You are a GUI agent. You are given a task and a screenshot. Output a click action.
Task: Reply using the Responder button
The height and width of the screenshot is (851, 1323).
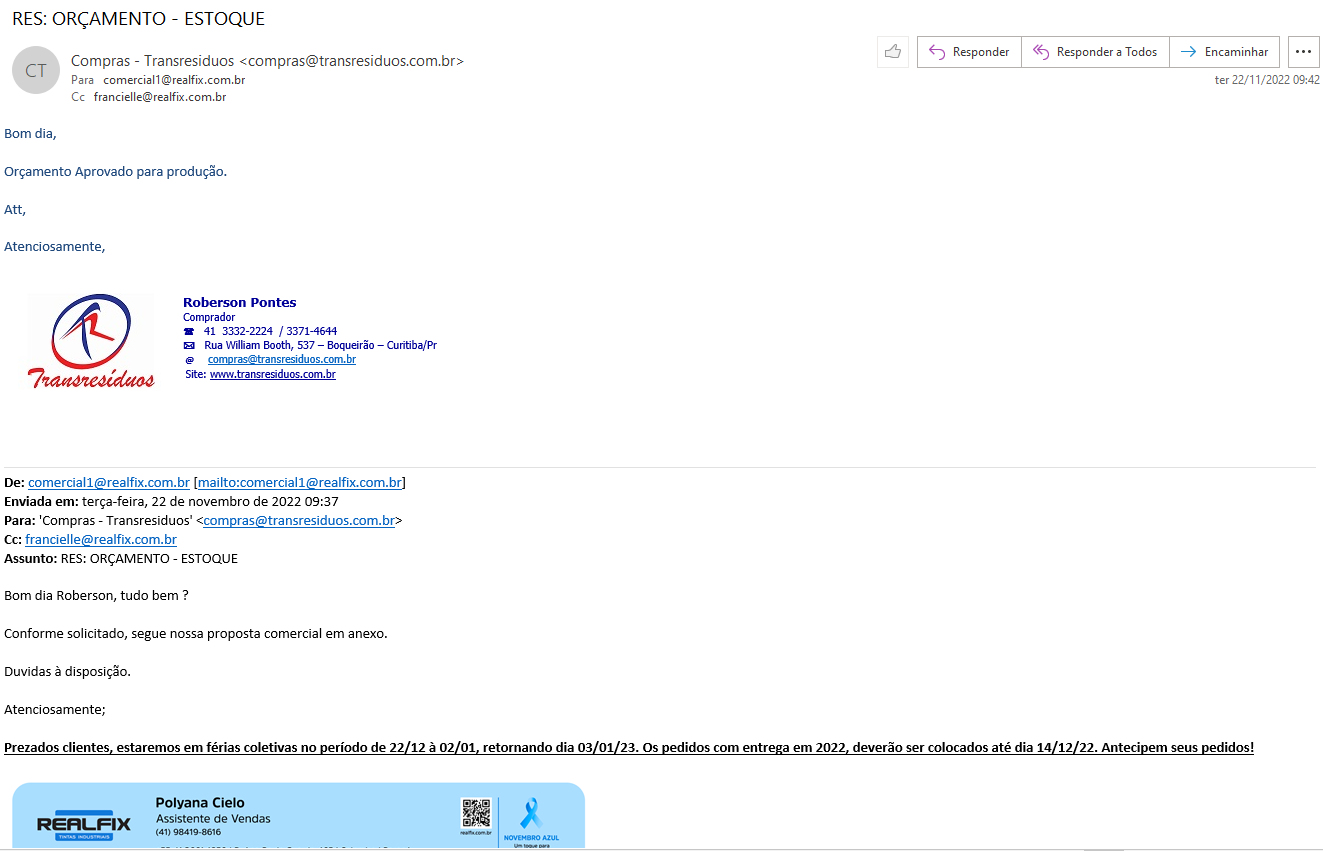968,52
